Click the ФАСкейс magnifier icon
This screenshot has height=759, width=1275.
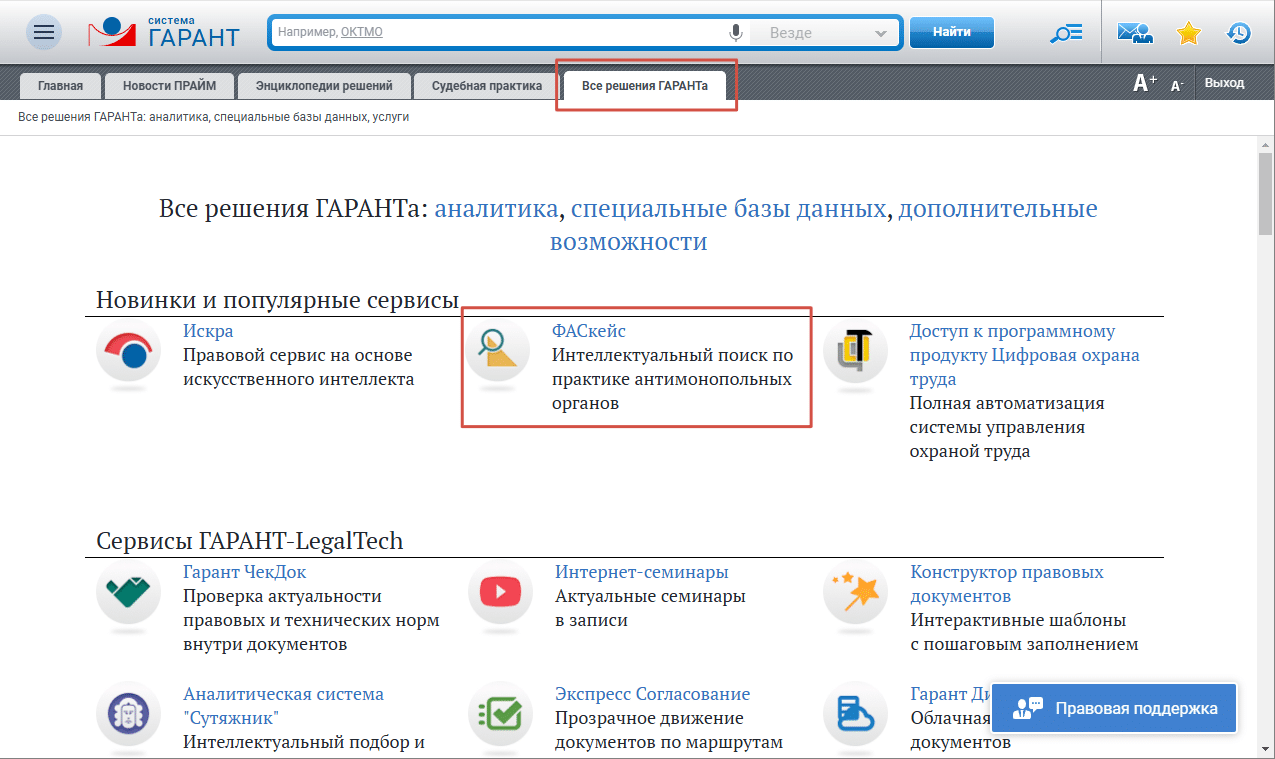[x=499, y=355]
